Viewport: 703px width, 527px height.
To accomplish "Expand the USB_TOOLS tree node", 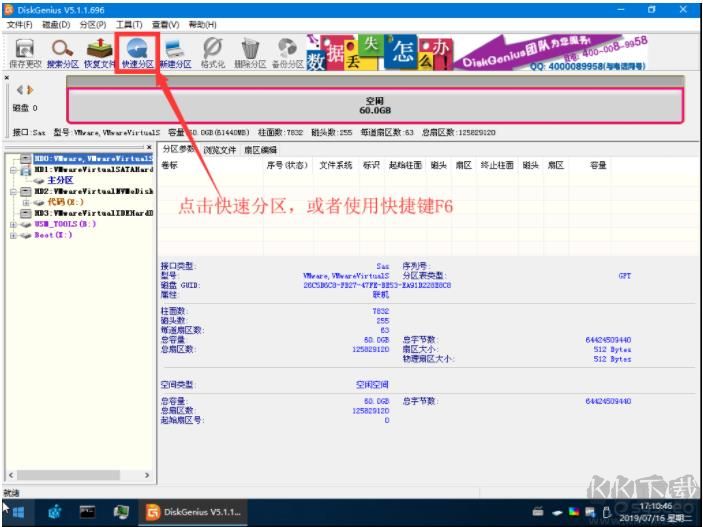I will pos(13,224).
